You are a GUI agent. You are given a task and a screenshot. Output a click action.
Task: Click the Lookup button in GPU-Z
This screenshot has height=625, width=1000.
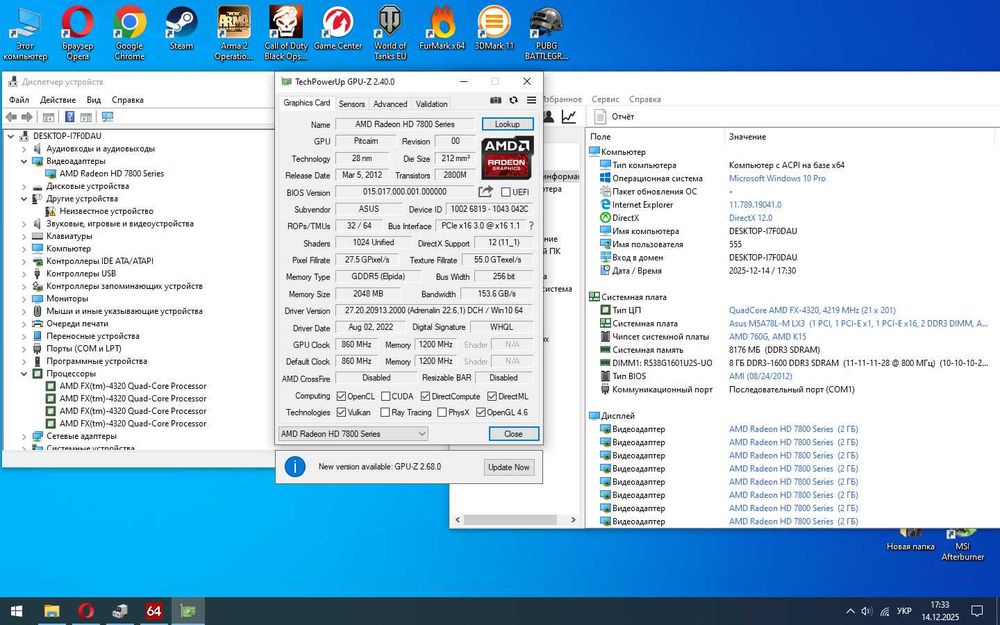(507, 124)
